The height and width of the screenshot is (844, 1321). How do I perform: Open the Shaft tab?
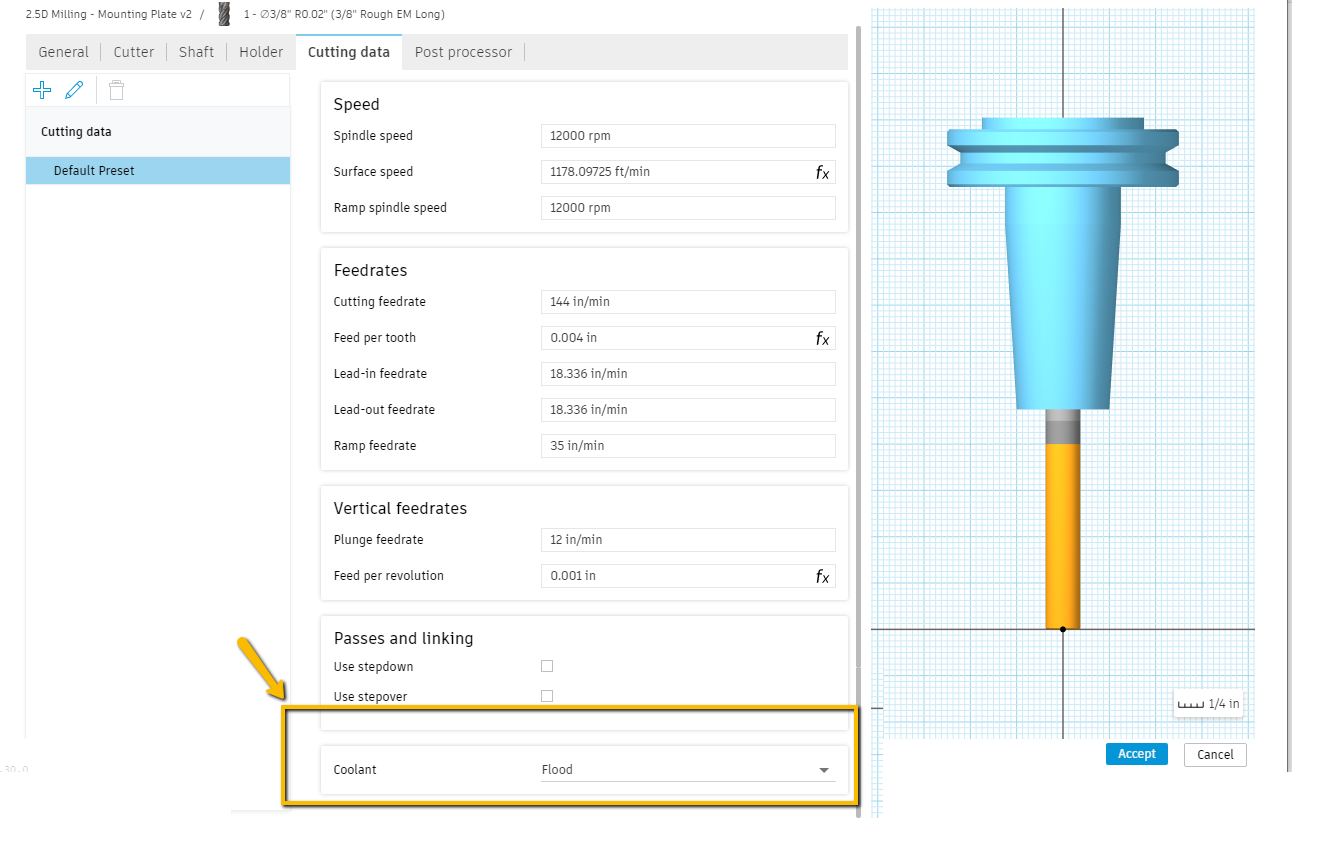tap(196, 51)
